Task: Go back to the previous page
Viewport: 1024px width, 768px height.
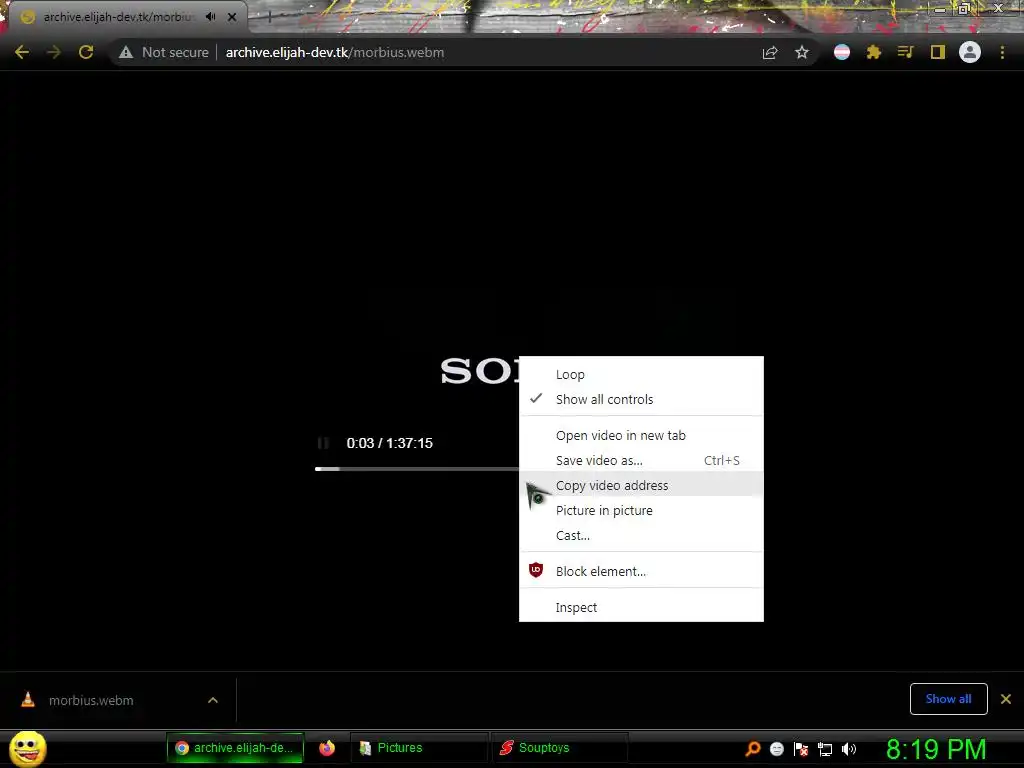Action: click(x=22, y=52)
